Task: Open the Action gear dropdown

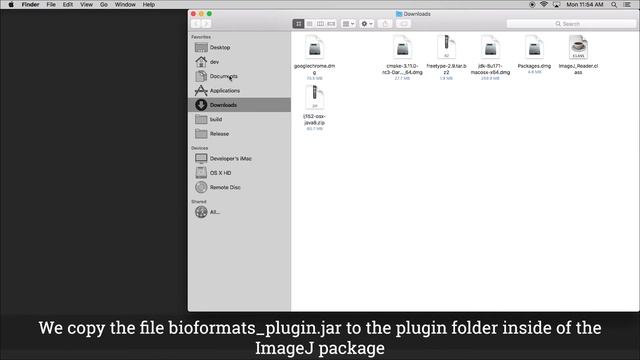Action: click(367, 24)
